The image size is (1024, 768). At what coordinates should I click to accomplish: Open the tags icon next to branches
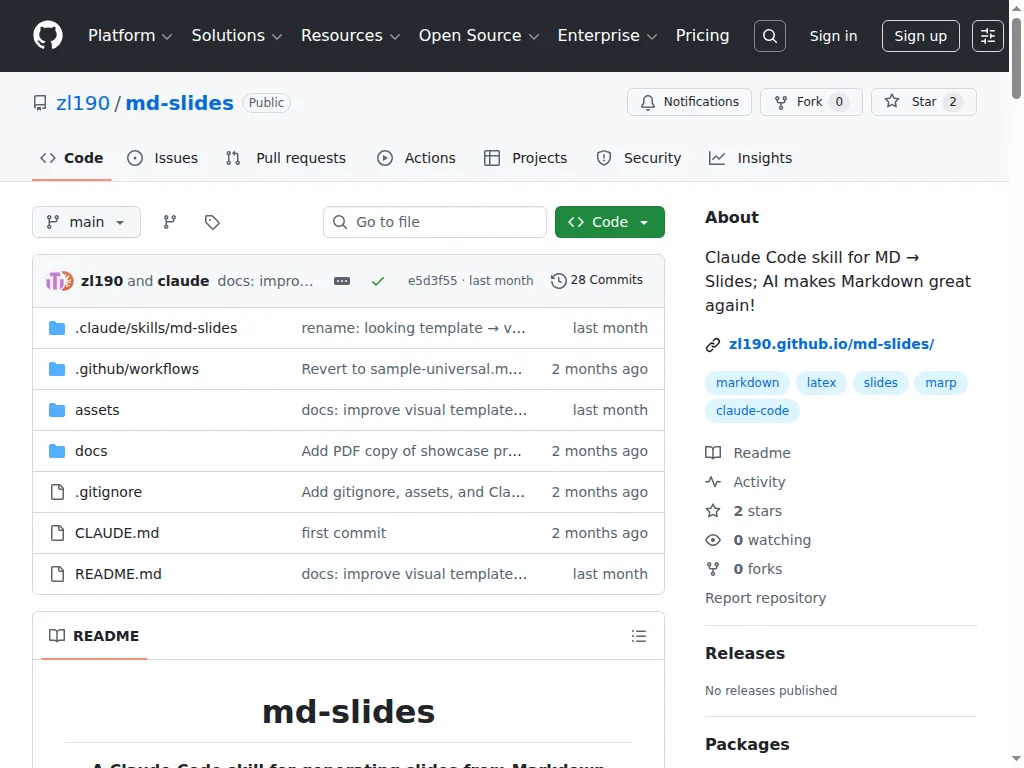point(212,222)
